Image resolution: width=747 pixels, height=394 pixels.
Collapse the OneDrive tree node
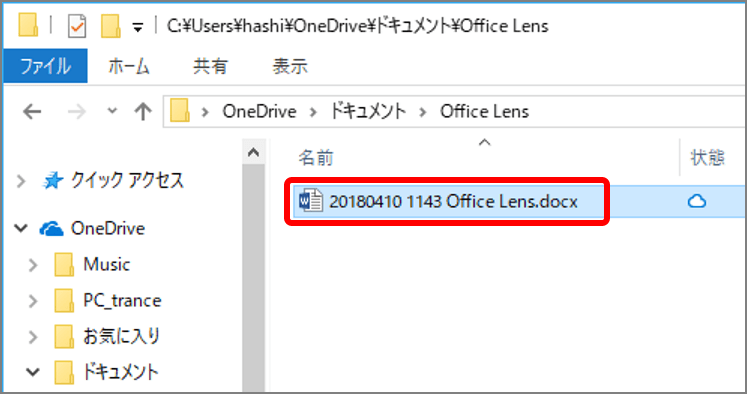(21, 229)
